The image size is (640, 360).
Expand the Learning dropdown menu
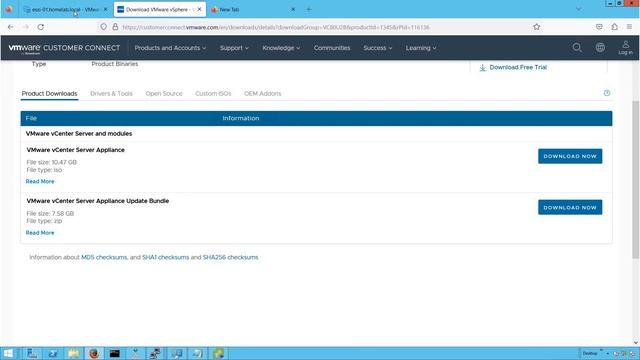click(x=421, y=48)
